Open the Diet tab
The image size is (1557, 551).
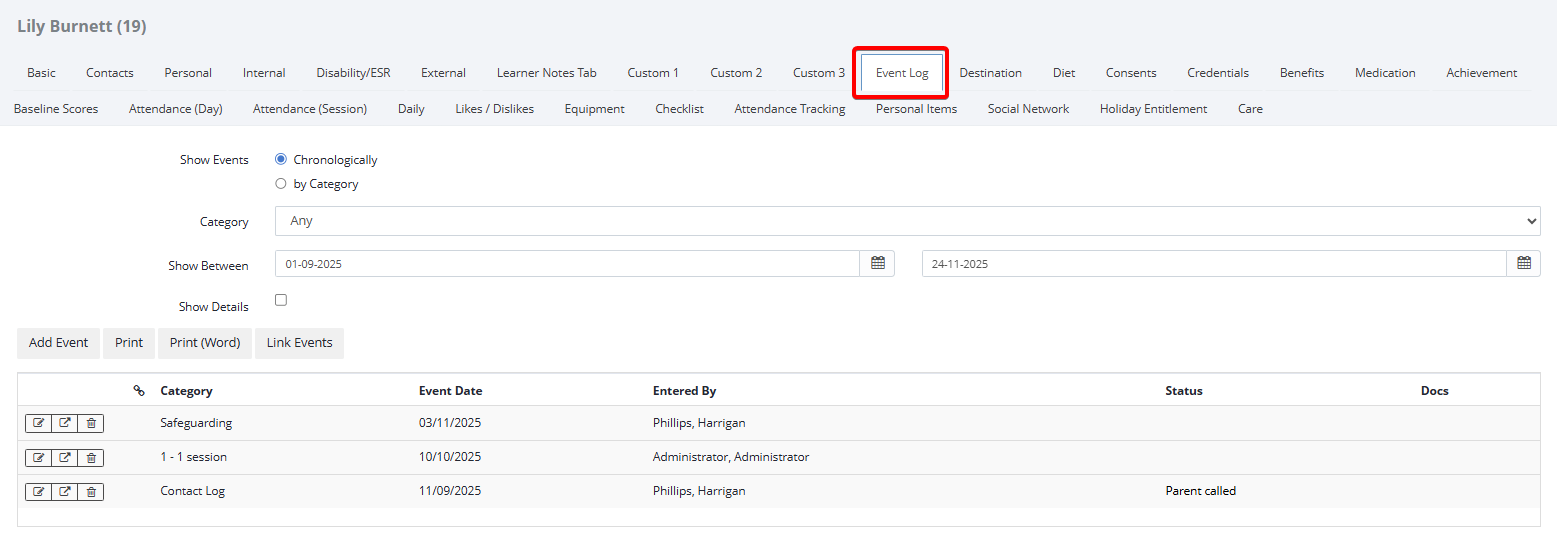(1064, 73)
